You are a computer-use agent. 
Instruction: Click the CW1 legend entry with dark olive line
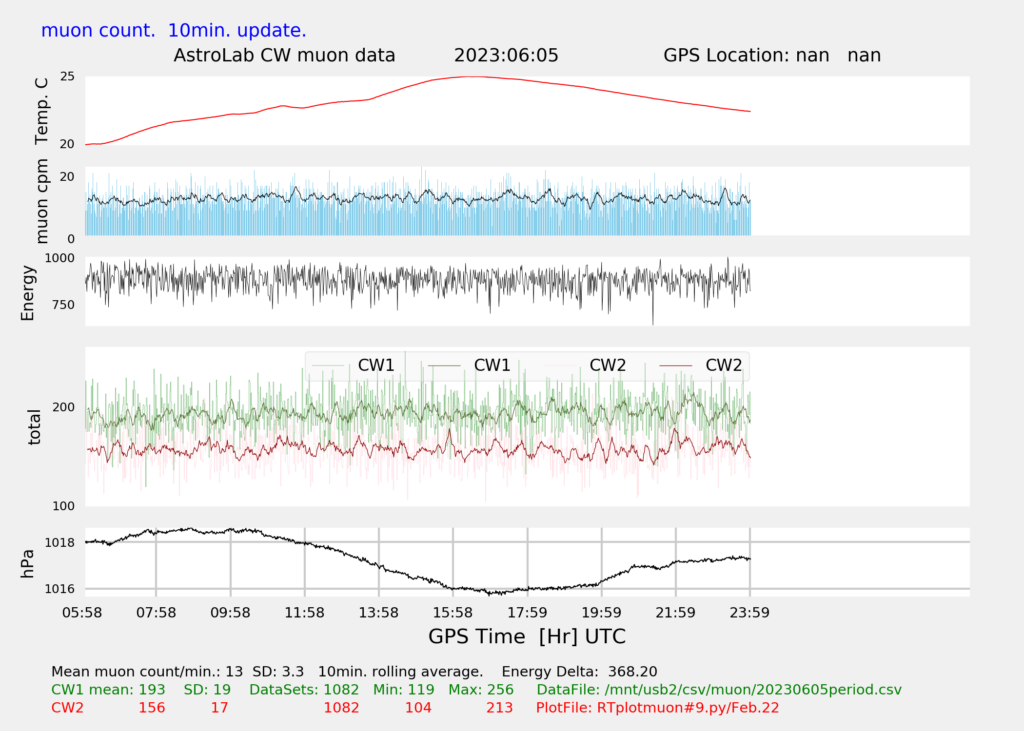(x=469, y=366)
